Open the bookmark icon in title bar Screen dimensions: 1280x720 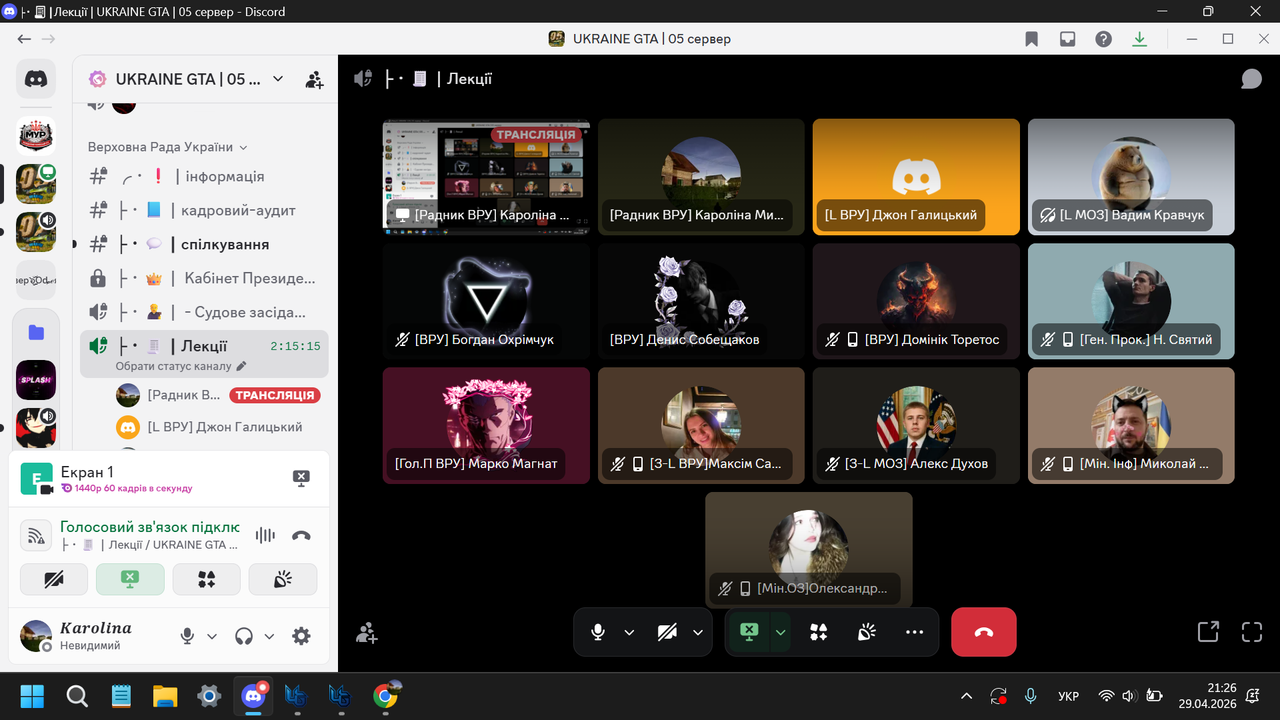click(1031, 39)
